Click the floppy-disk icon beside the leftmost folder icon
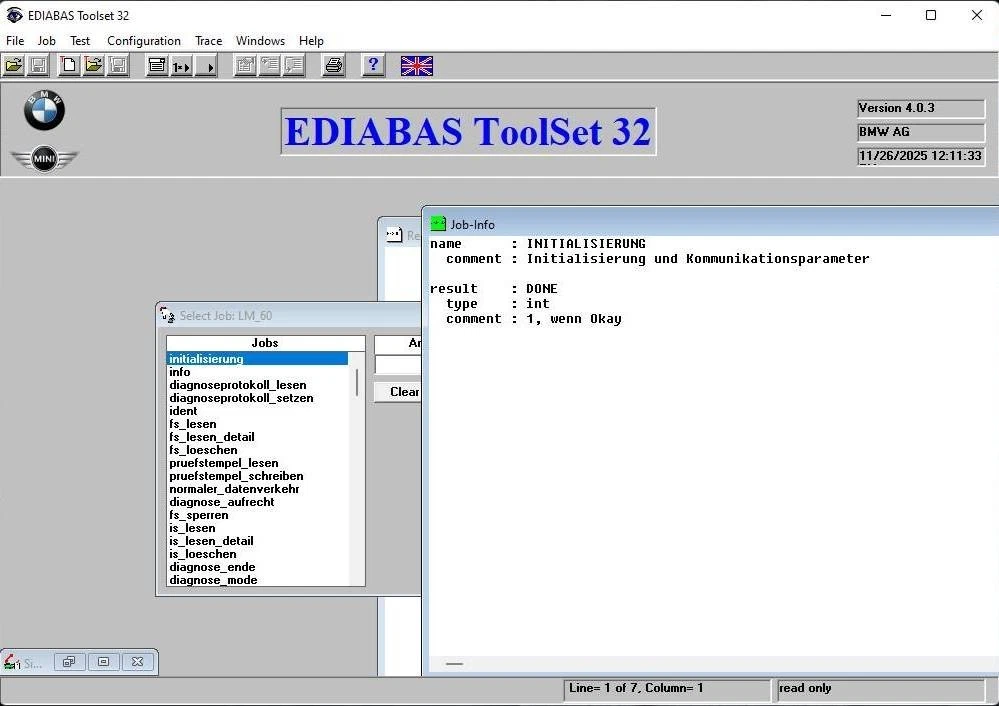The width and height of the screenshot is (999, 706). [38, 65]
